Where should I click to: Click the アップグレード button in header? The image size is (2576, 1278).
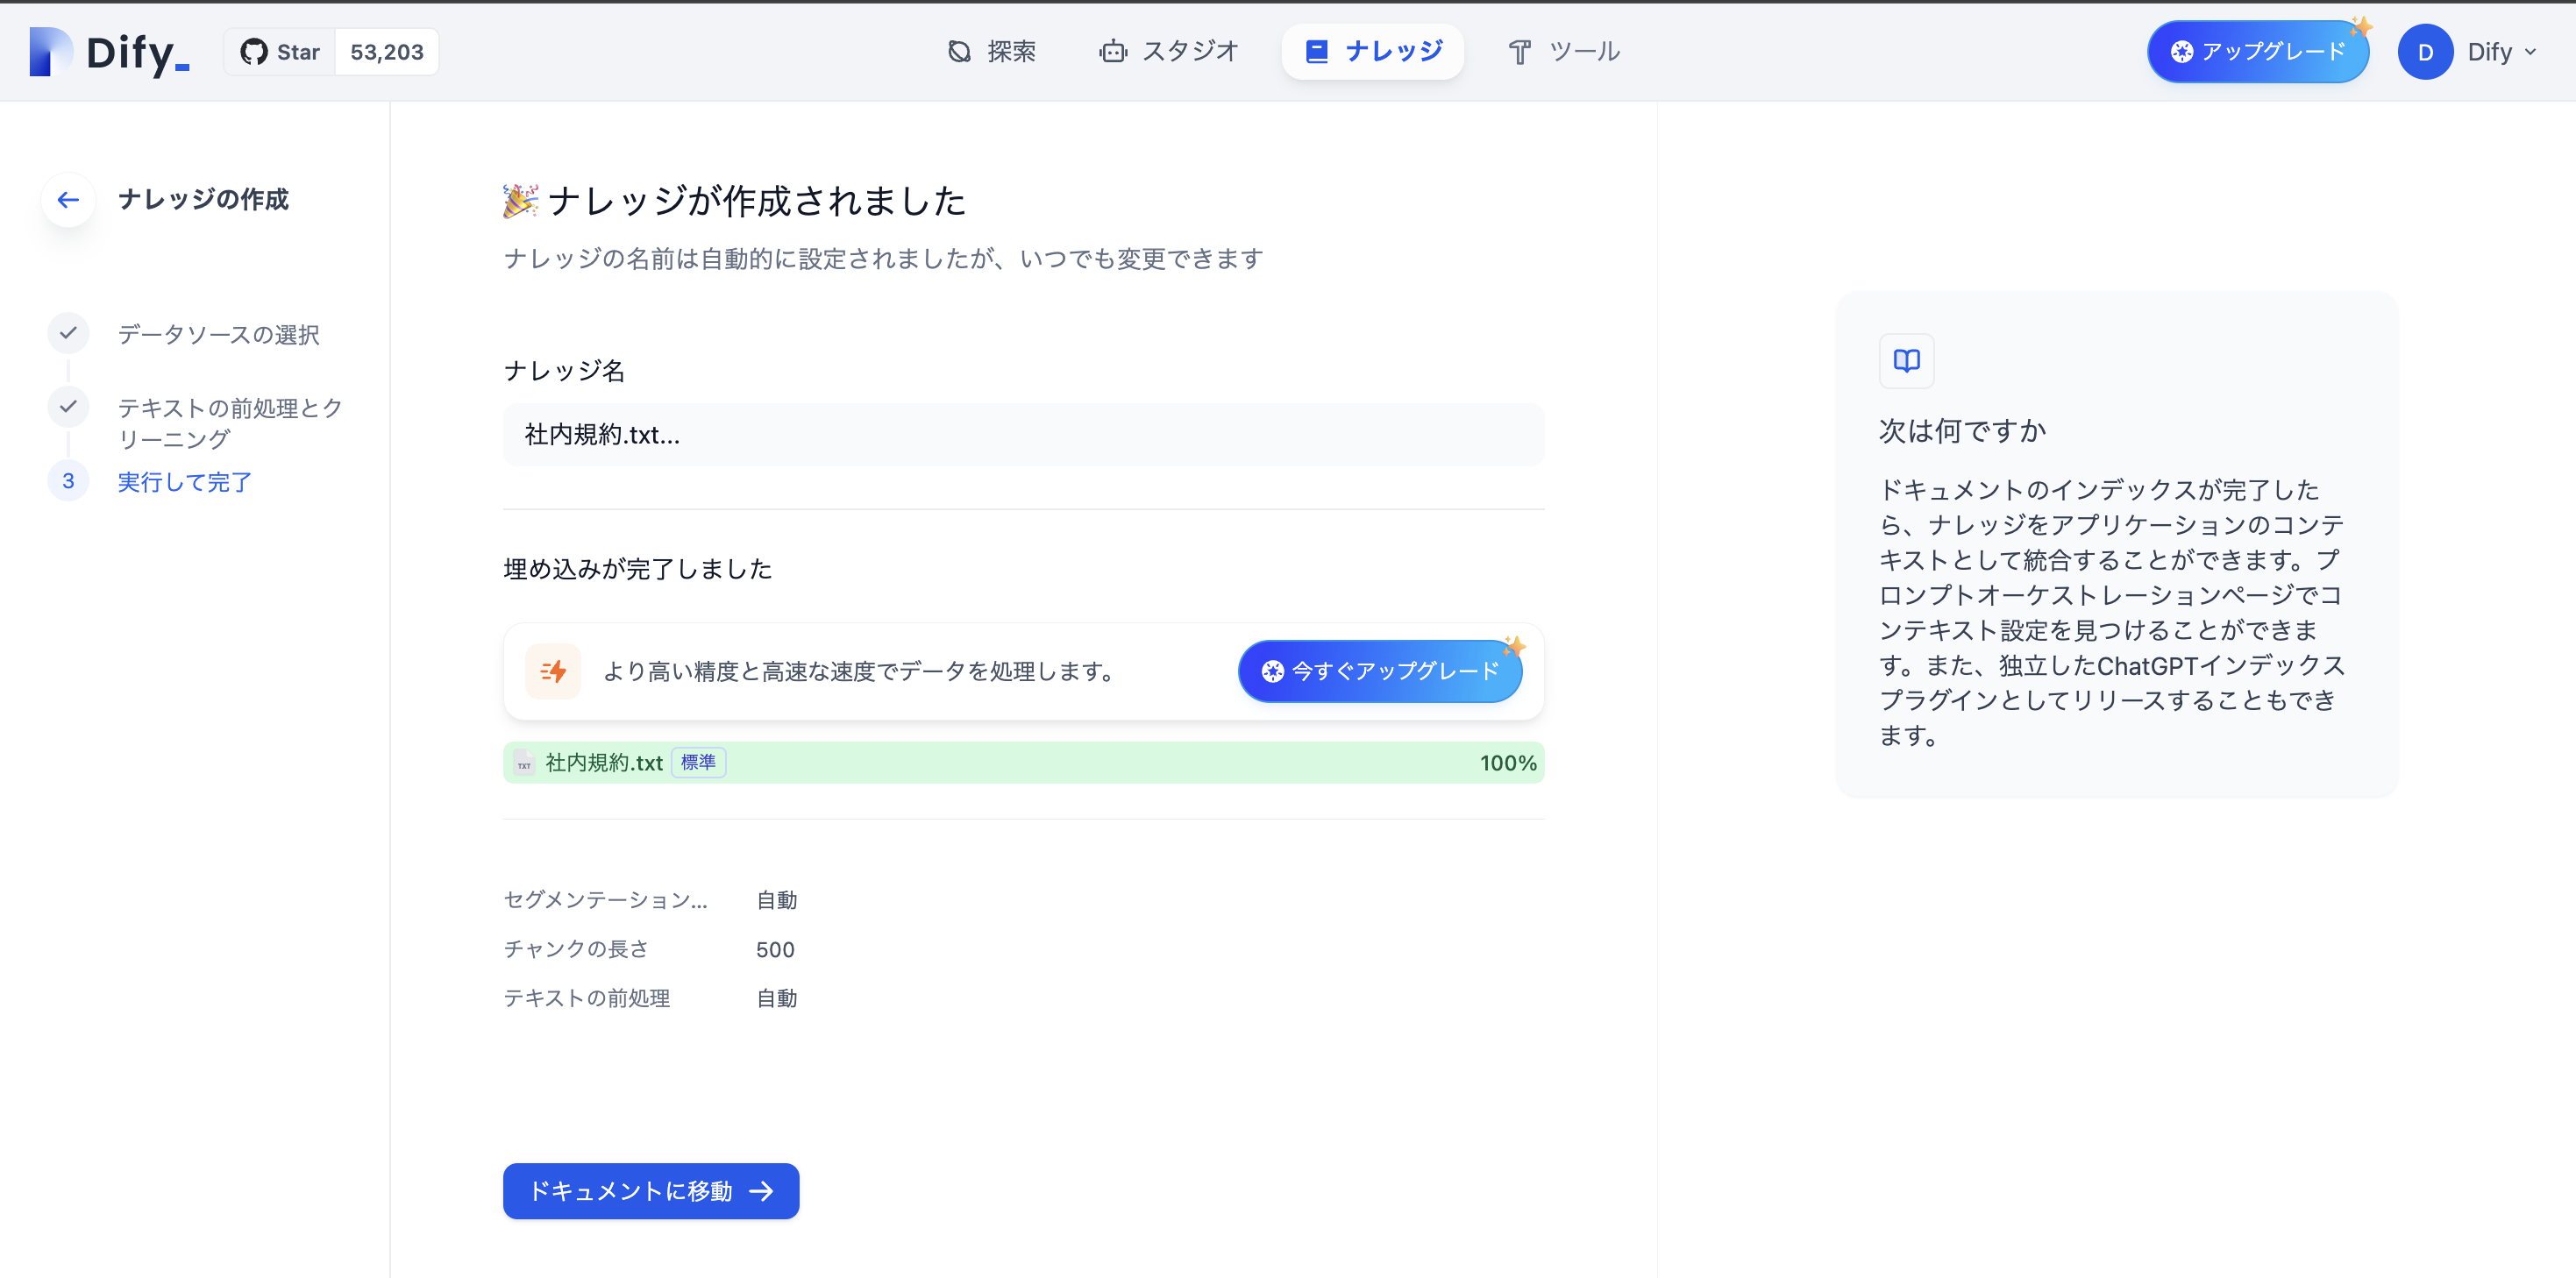pos(2257,52)
